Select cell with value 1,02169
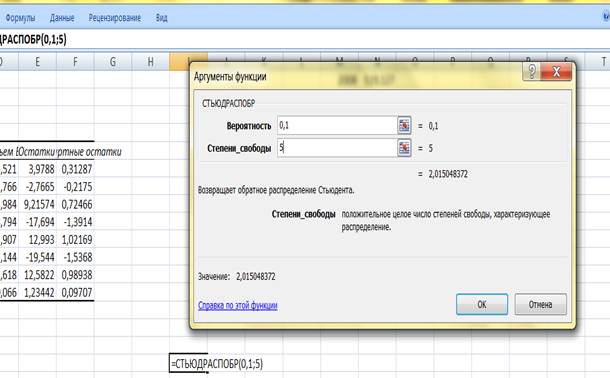This screenshot has height=378, width=610. click(x=75, y=240)
